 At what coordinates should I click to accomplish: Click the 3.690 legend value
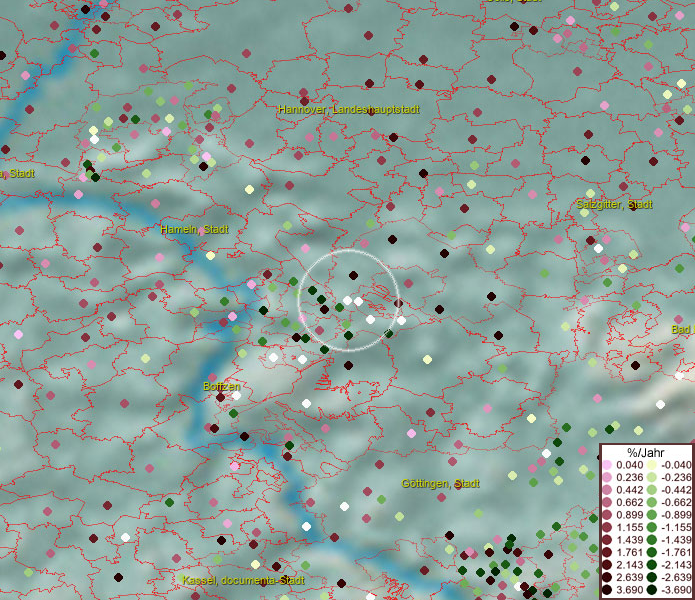(629, 590)
